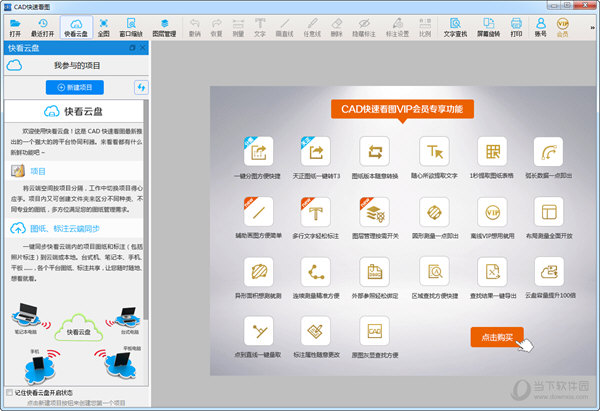The image size is (600, 411).
Task: Click the 删除 eraser tool icon
Action: click(x=336, y=28)
